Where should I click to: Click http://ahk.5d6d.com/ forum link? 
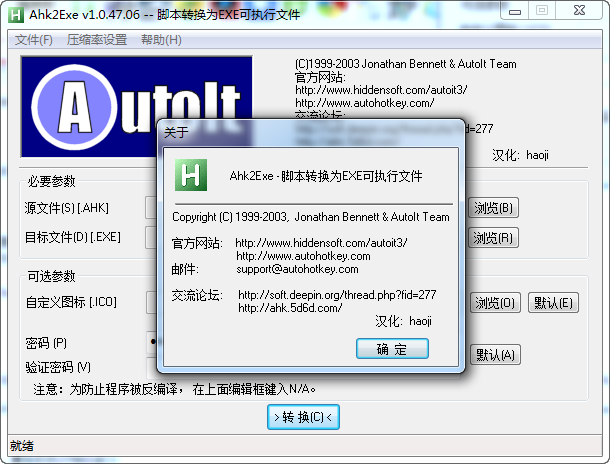click(x=290, y=308)
